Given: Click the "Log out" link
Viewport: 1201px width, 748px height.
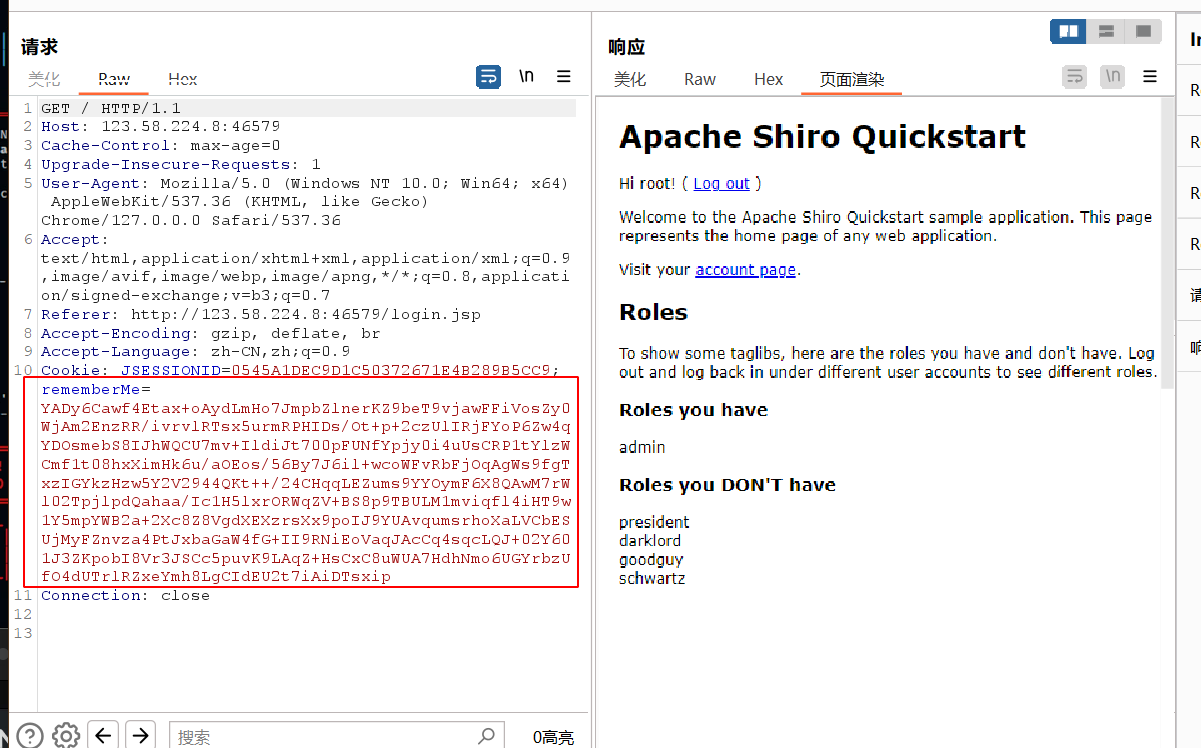Looking at the screenshot, I should point(721,183).
